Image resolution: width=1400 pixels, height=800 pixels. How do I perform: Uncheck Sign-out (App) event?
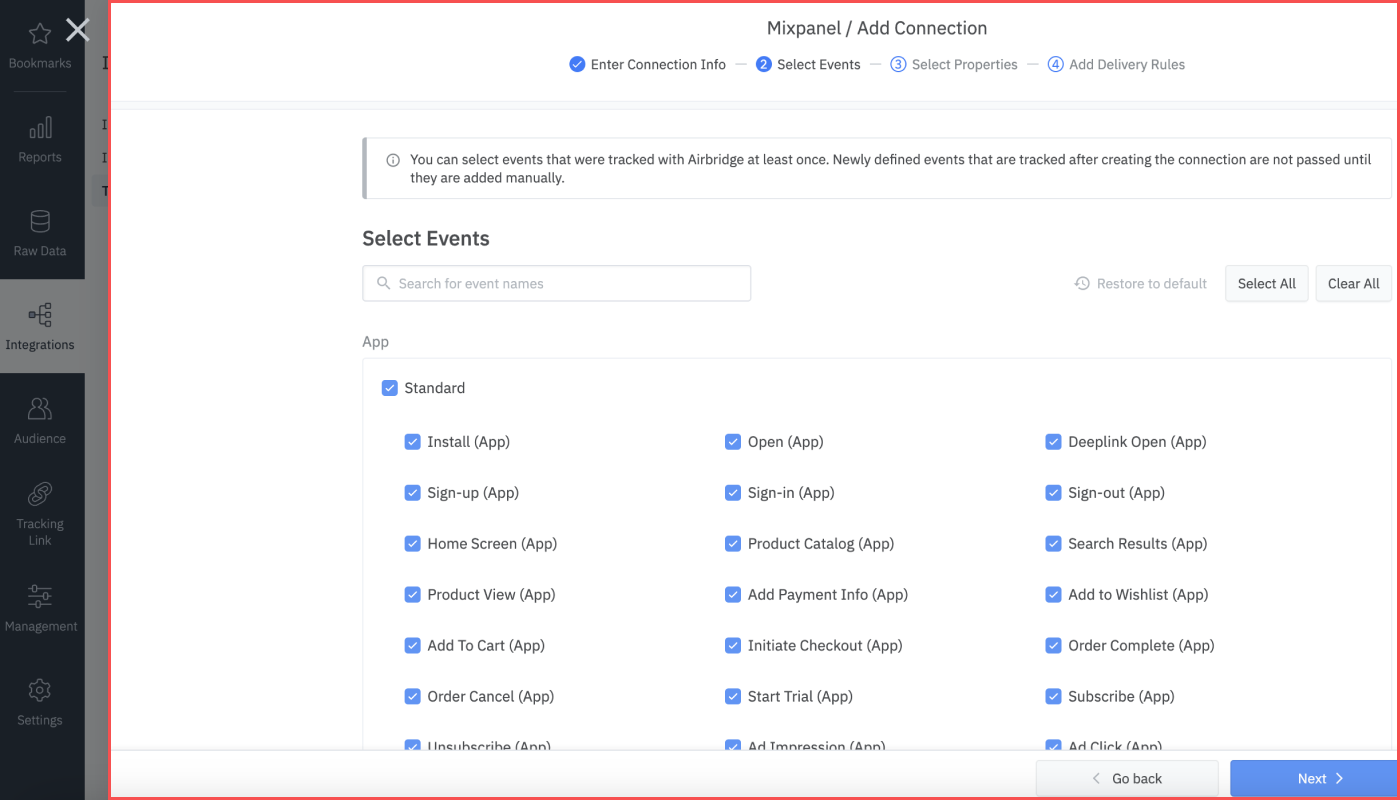click(x=1053, y=492)
